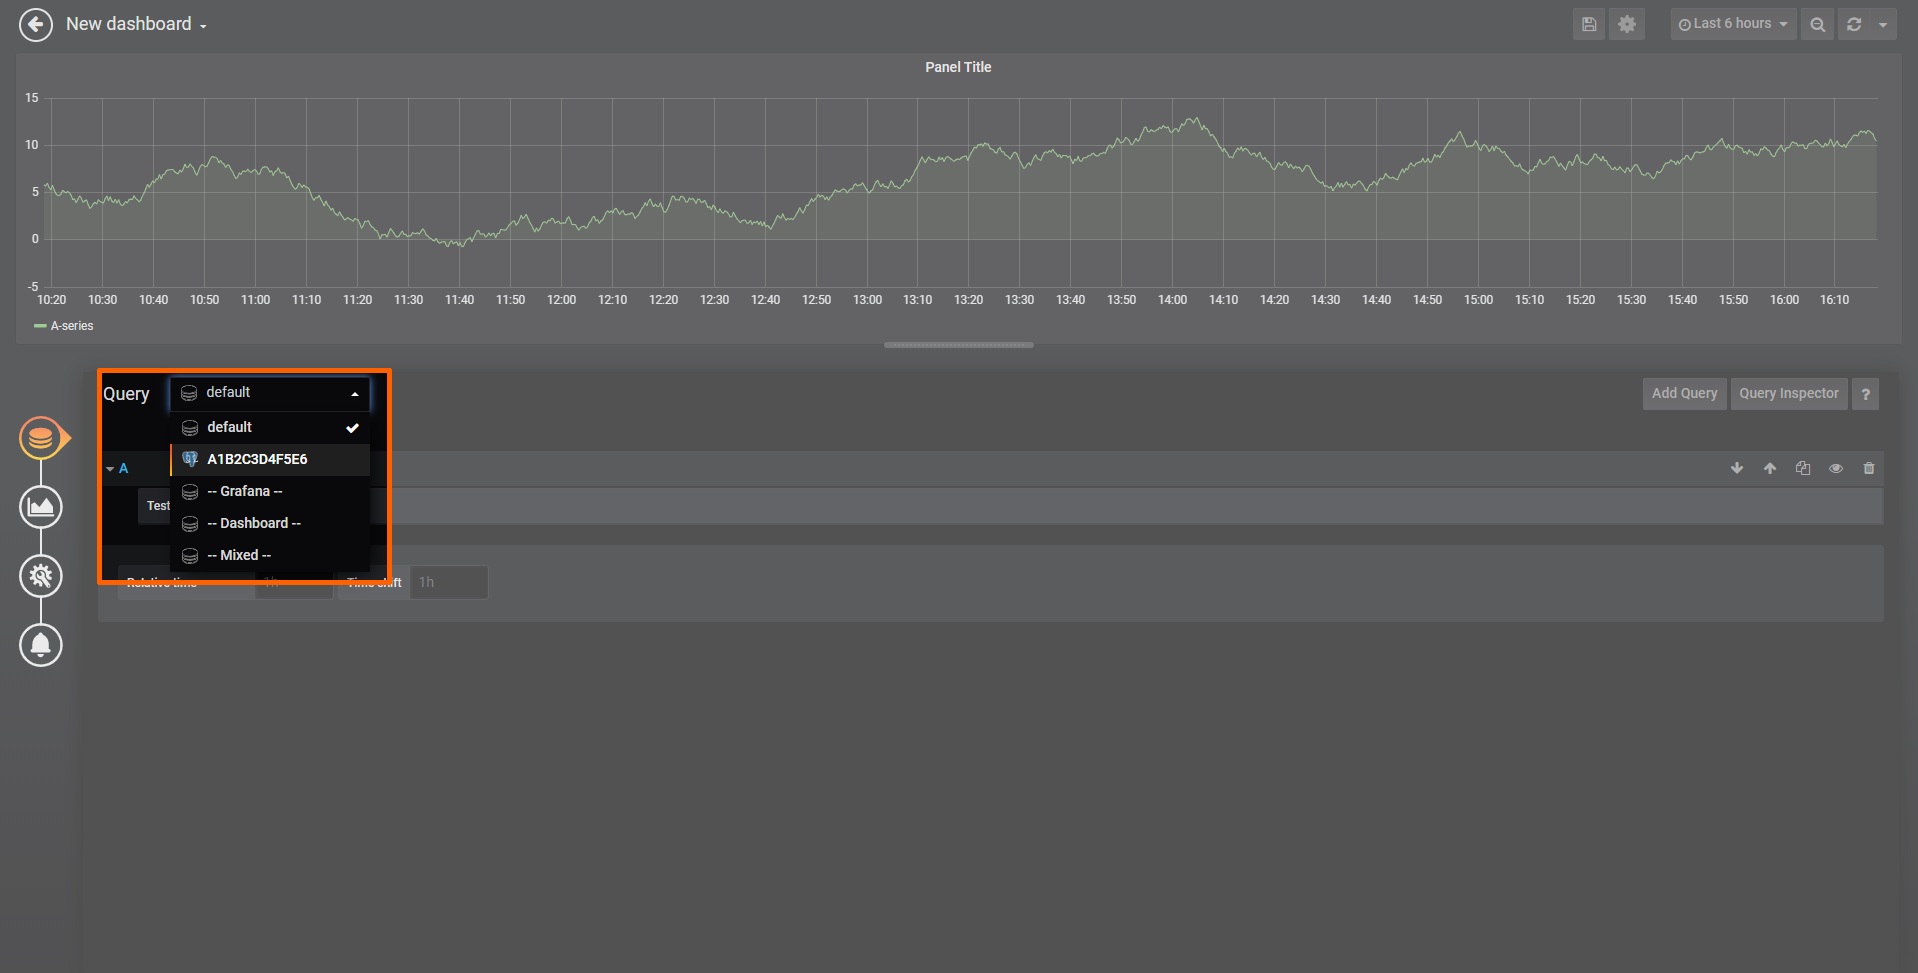
Task: Click the Add Query button
Action: [x=1684, y=393]
